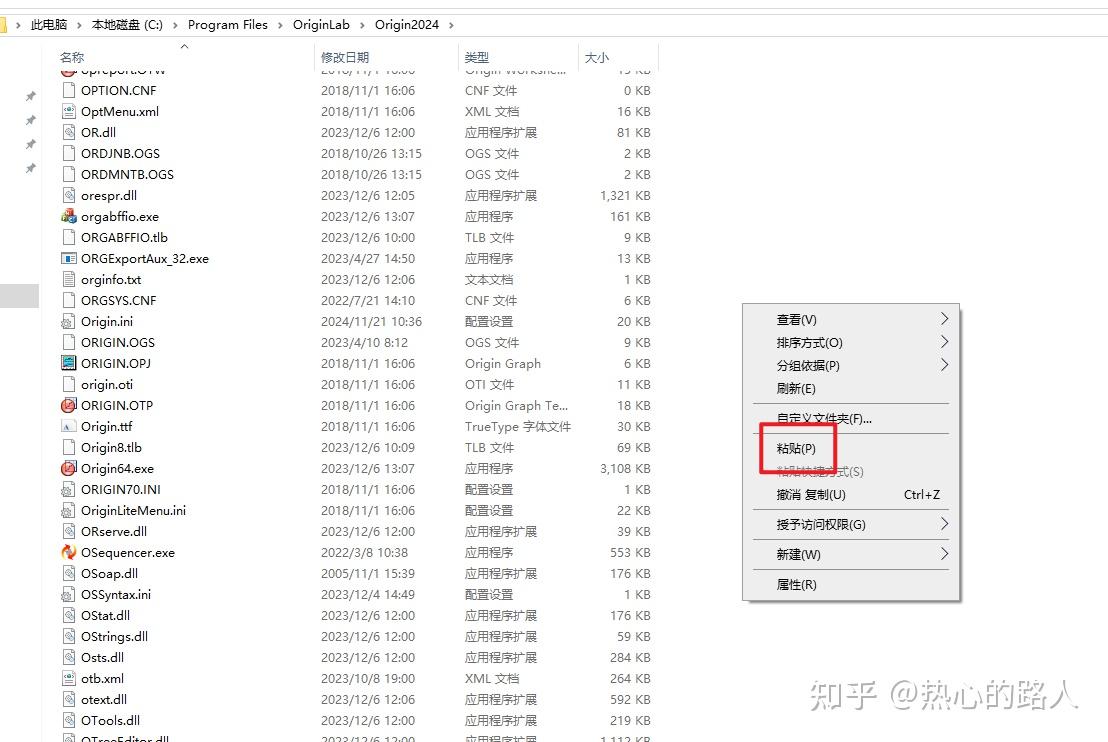1108x742 pixels.
Task: Choose 属性 in the context menu
Action: pos(797,585)
